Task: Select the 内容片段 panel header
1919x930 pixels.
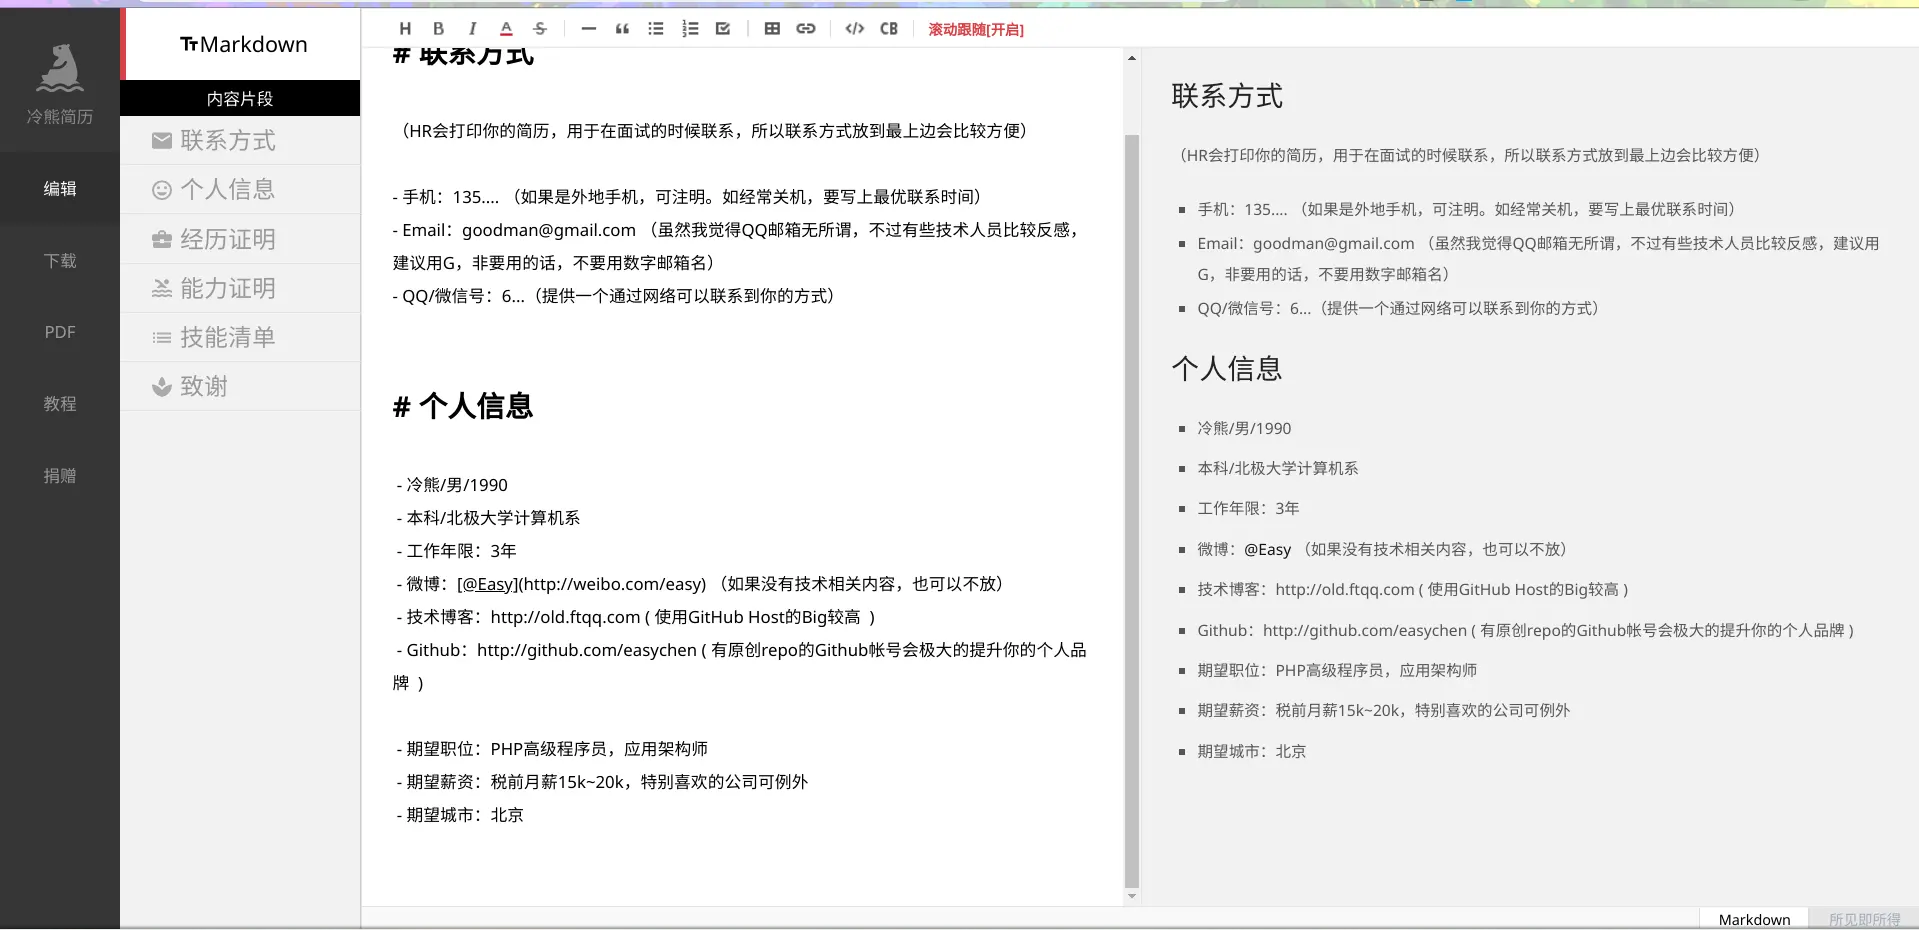Action: pos(240,98)
